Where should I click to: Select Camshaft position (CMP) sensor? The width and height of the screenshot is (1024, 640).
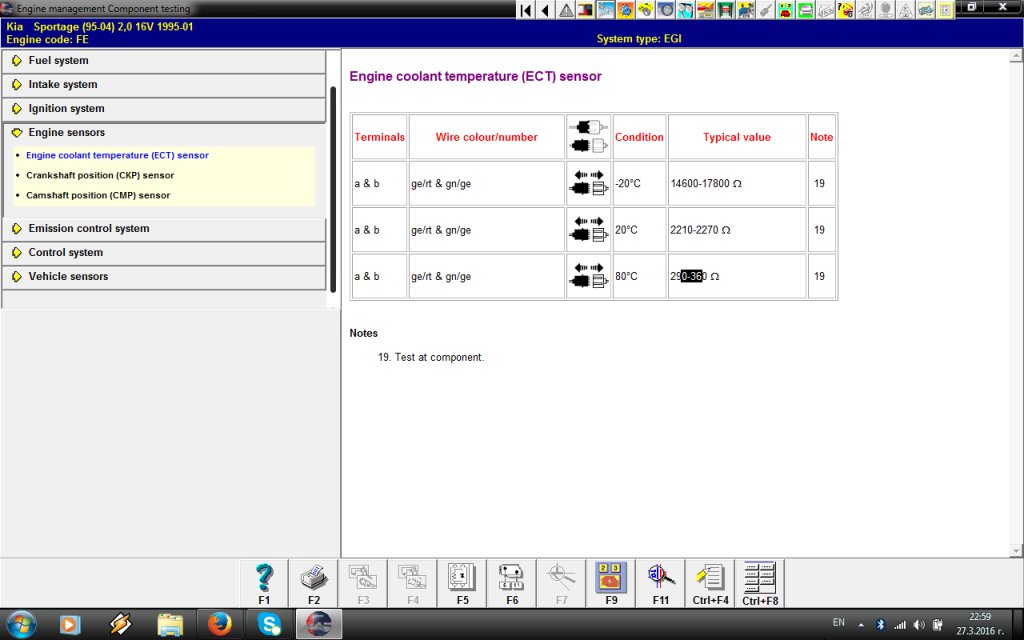point(98,196)
